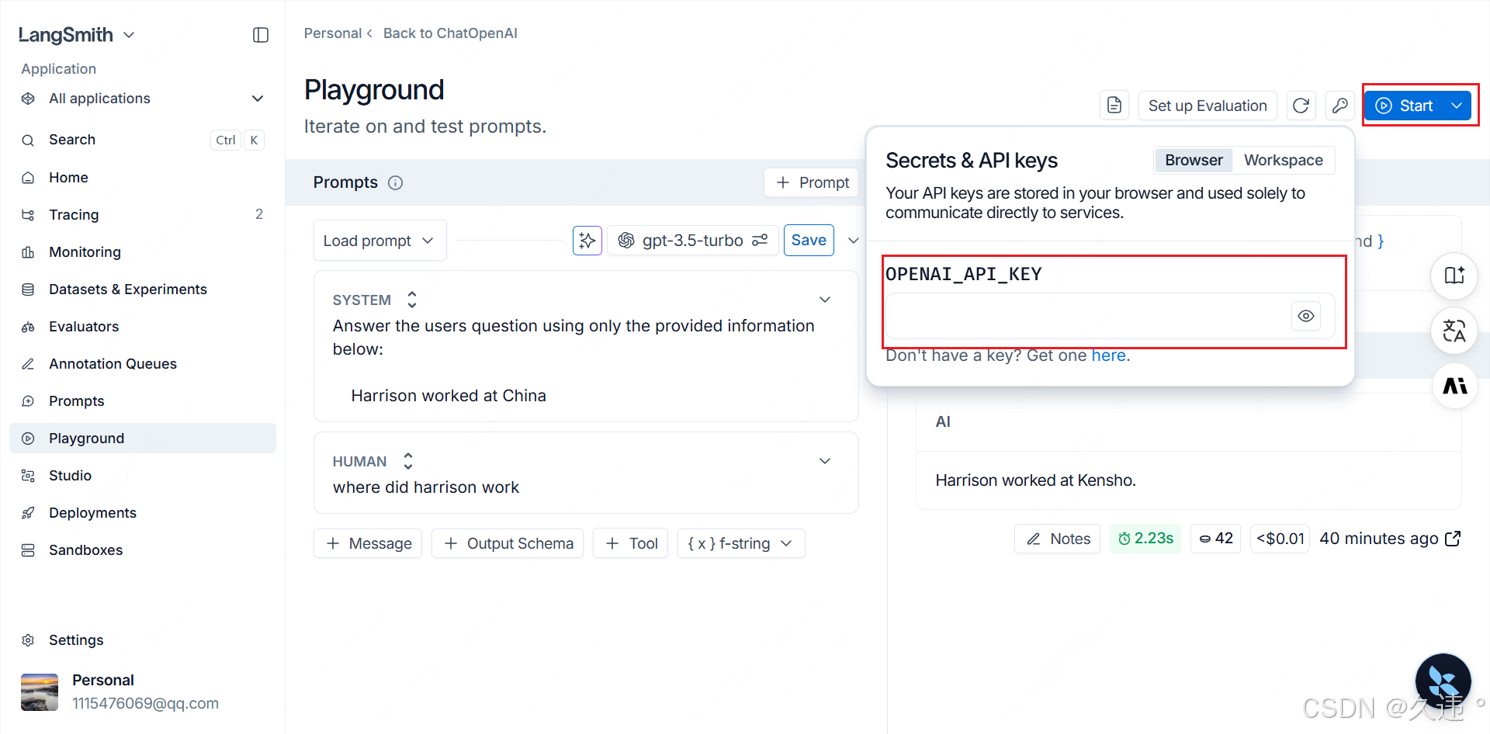
Task: Collapse the sidebar panel icon
Action: click(260, 35)
